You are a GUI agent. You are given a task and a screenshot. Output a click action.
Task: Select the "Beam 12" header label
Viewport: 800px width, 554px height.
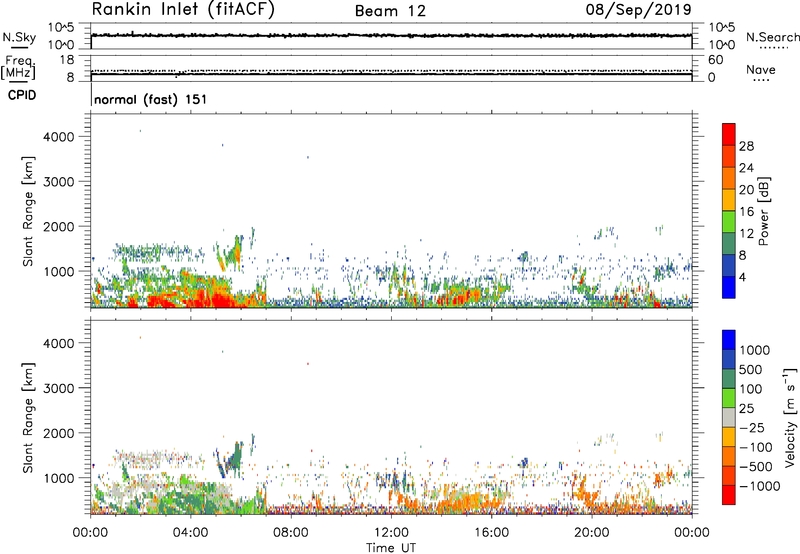coord(390,11)
